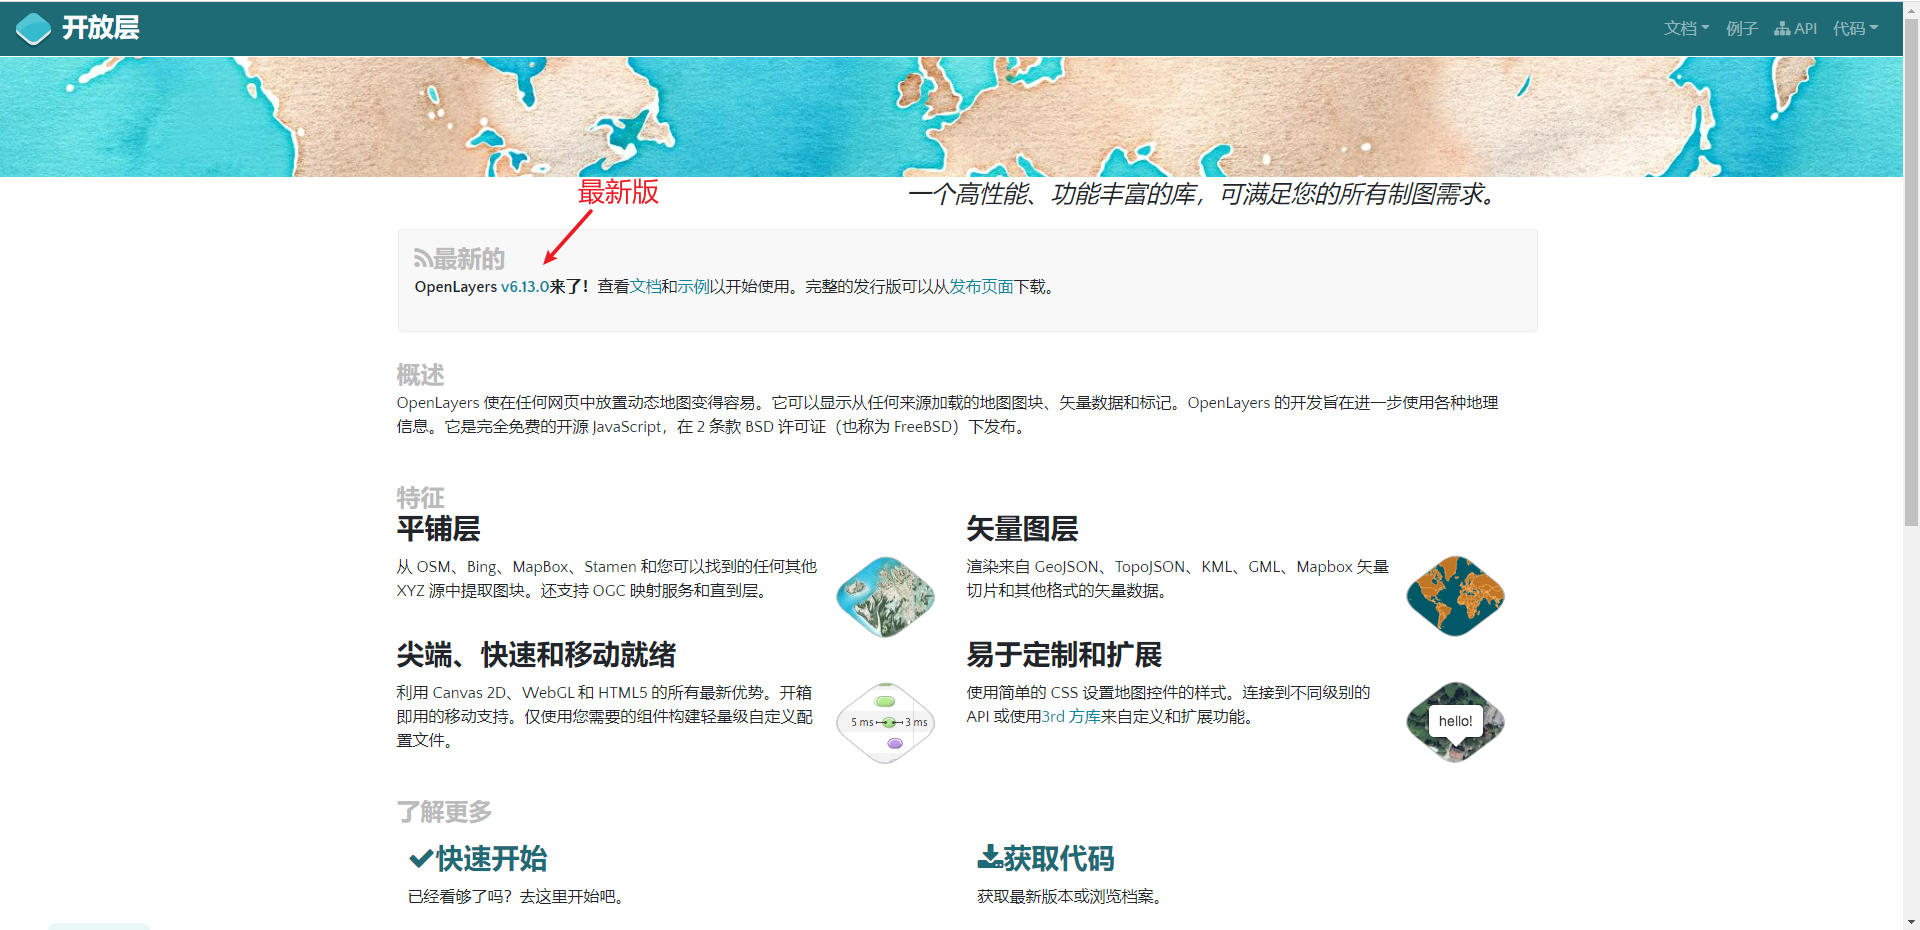Viewport: 1920px width, 930px height.
Task: Open the 快速开始 heading link
Action: click(x=491, y=859)
